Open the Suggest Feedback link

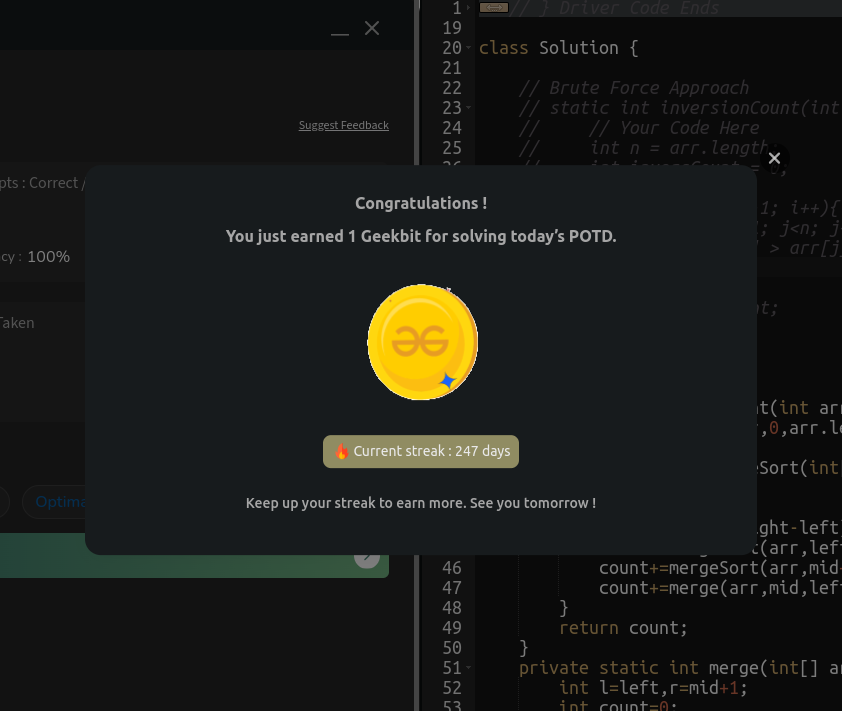(x=344, y=125)
